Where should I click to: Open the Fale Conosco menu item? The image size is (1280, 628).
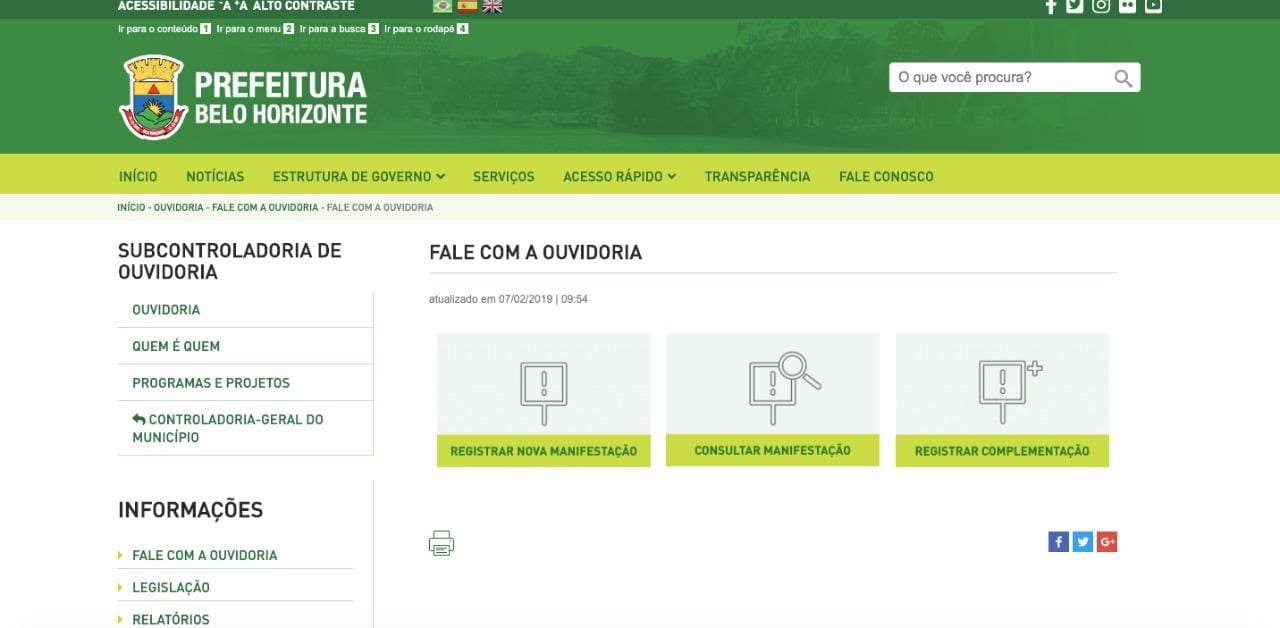coord(886,176)
